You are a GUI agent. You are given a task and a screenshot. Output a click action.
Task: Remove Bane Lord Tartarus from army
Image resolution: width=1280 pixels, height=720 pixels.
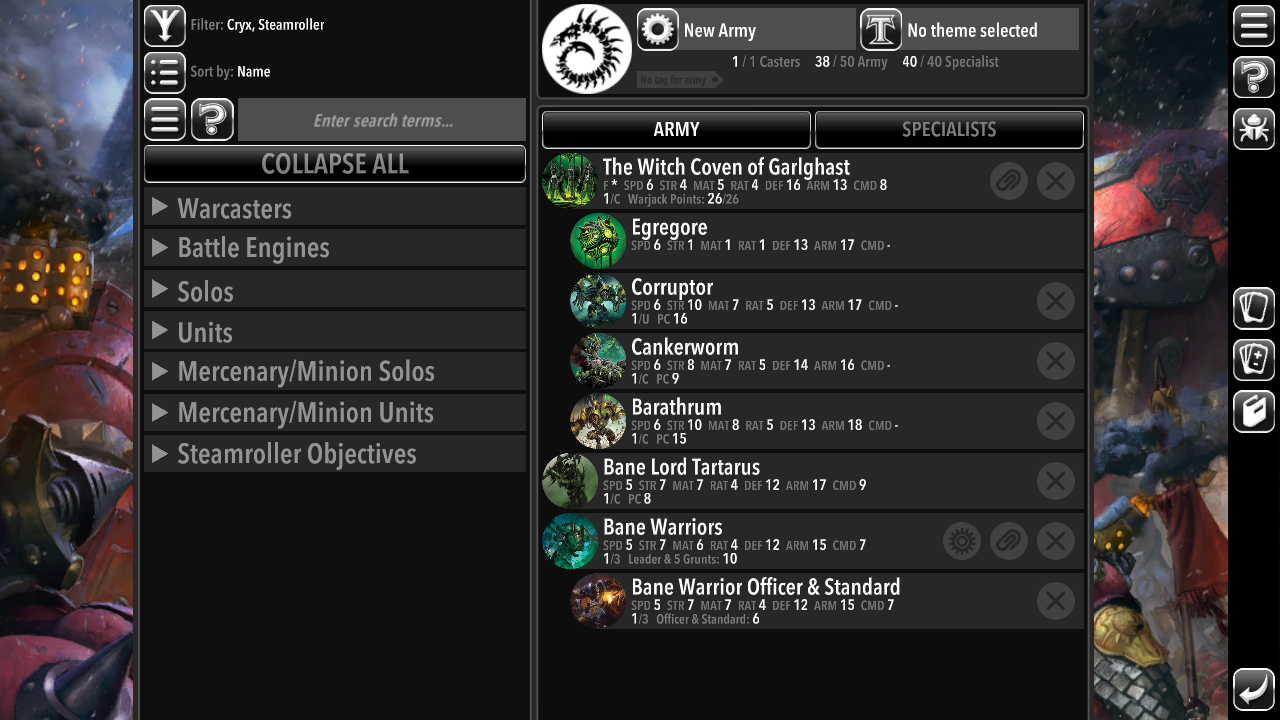(x=1056, y=481)
